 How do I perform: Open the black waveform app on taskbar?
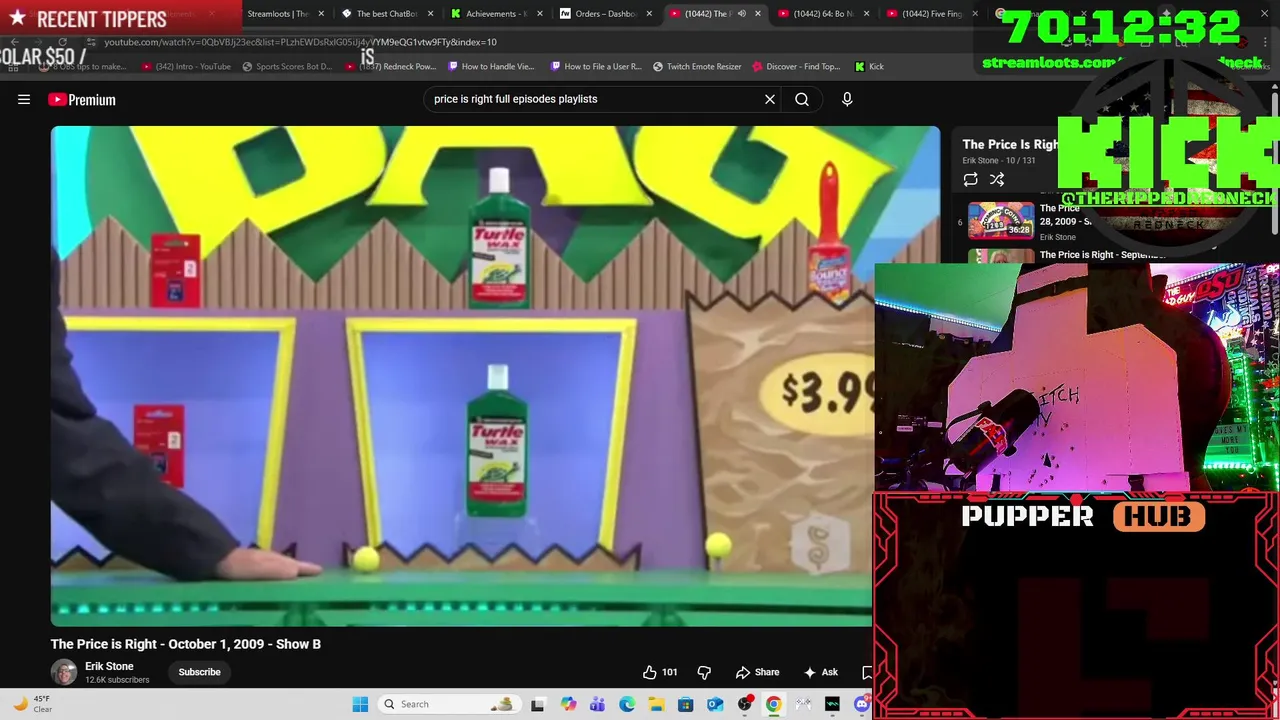point(832,704)
